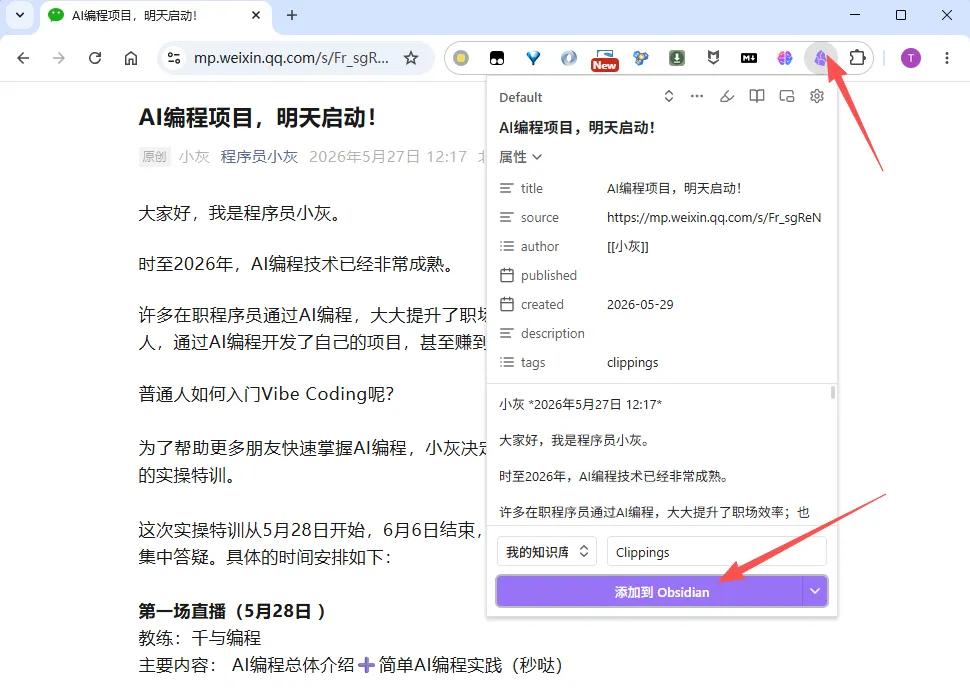Viewport: 970px width, 690px height.
Task: Click the highlighter pen icon in clipper
Action: 727,97
